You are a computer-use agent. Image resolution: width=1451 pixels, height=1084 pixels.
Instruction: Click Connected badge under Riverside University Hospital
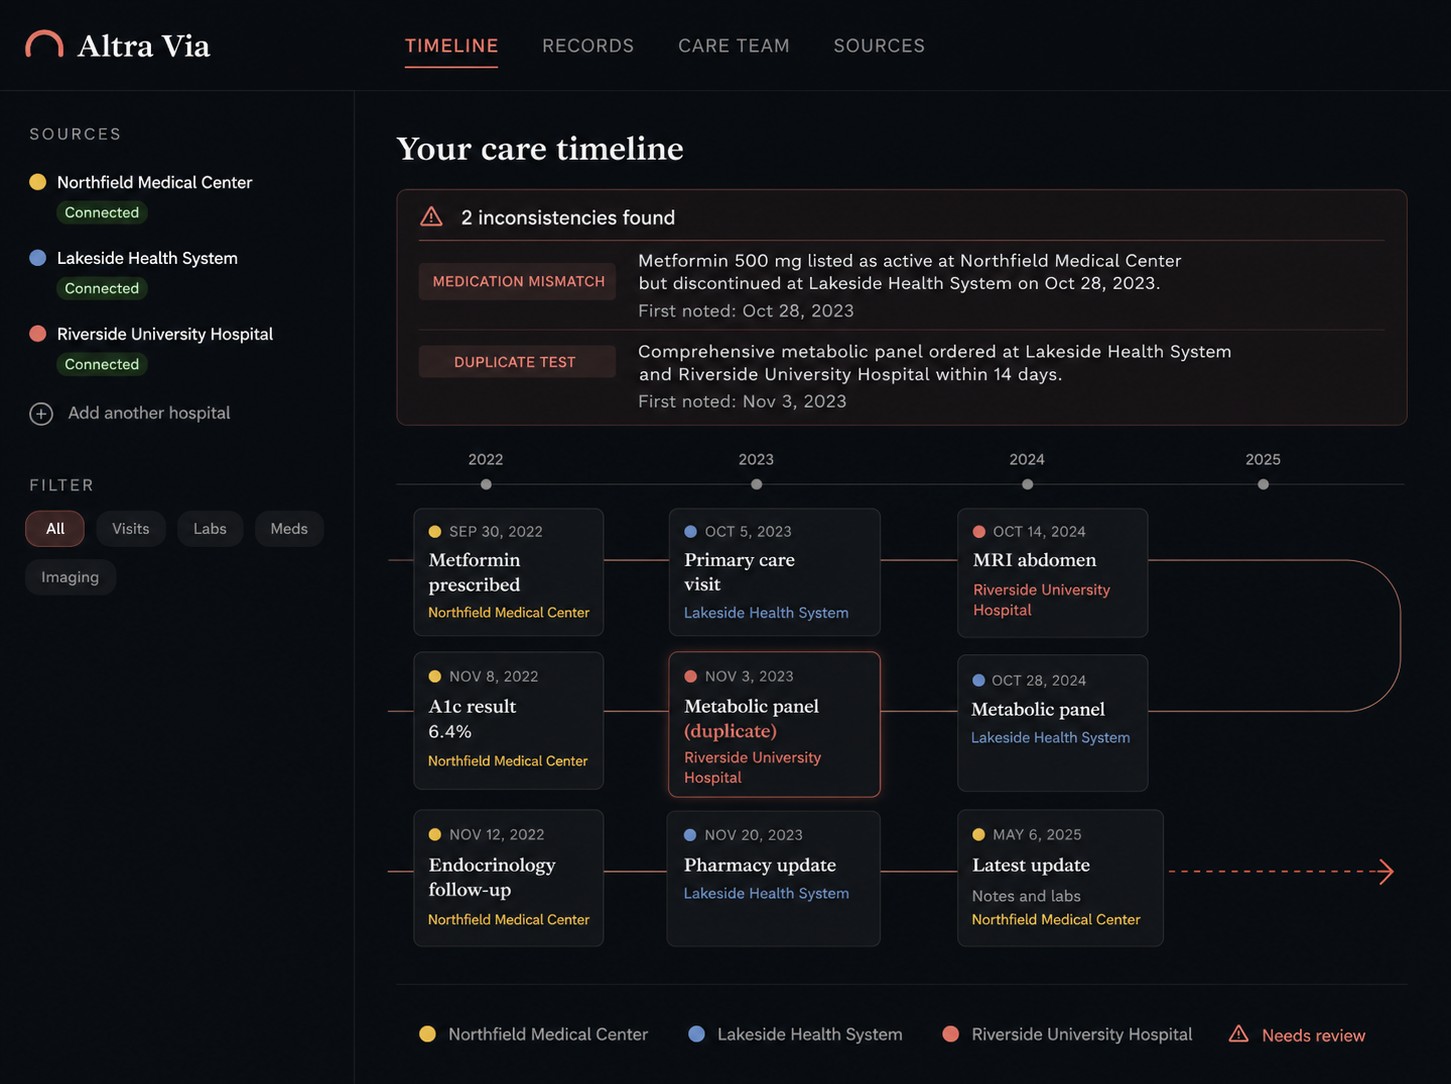(x=102, y=364)
